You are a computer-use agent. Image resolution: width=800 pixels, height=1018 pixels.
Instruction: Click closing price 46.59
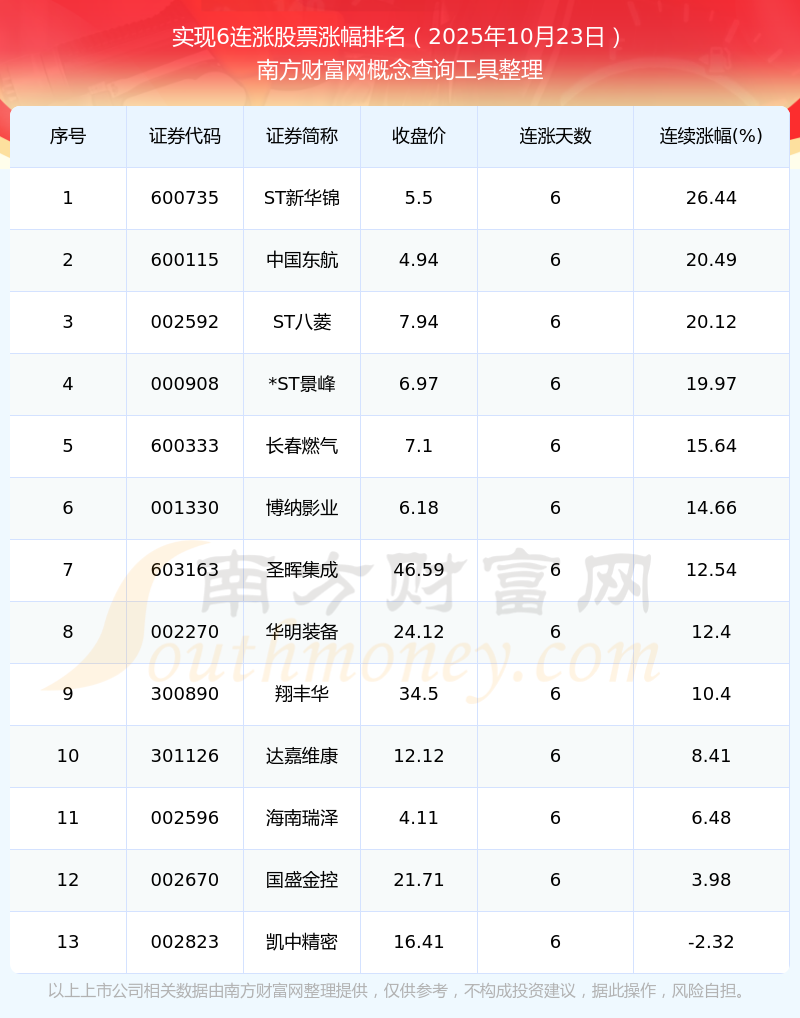pyautogui.click(x=419, y=570)
